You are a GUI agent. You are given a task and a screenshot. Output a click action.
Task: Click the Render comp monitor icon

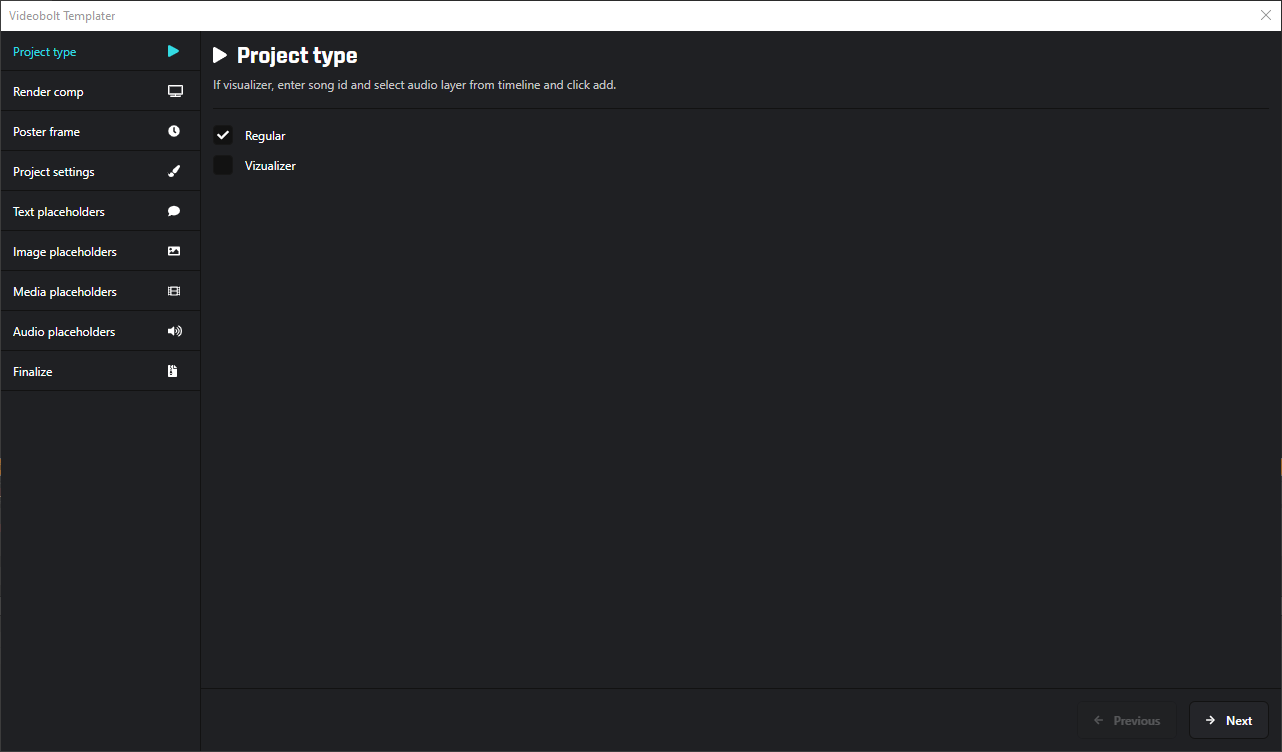coord(175,91)
